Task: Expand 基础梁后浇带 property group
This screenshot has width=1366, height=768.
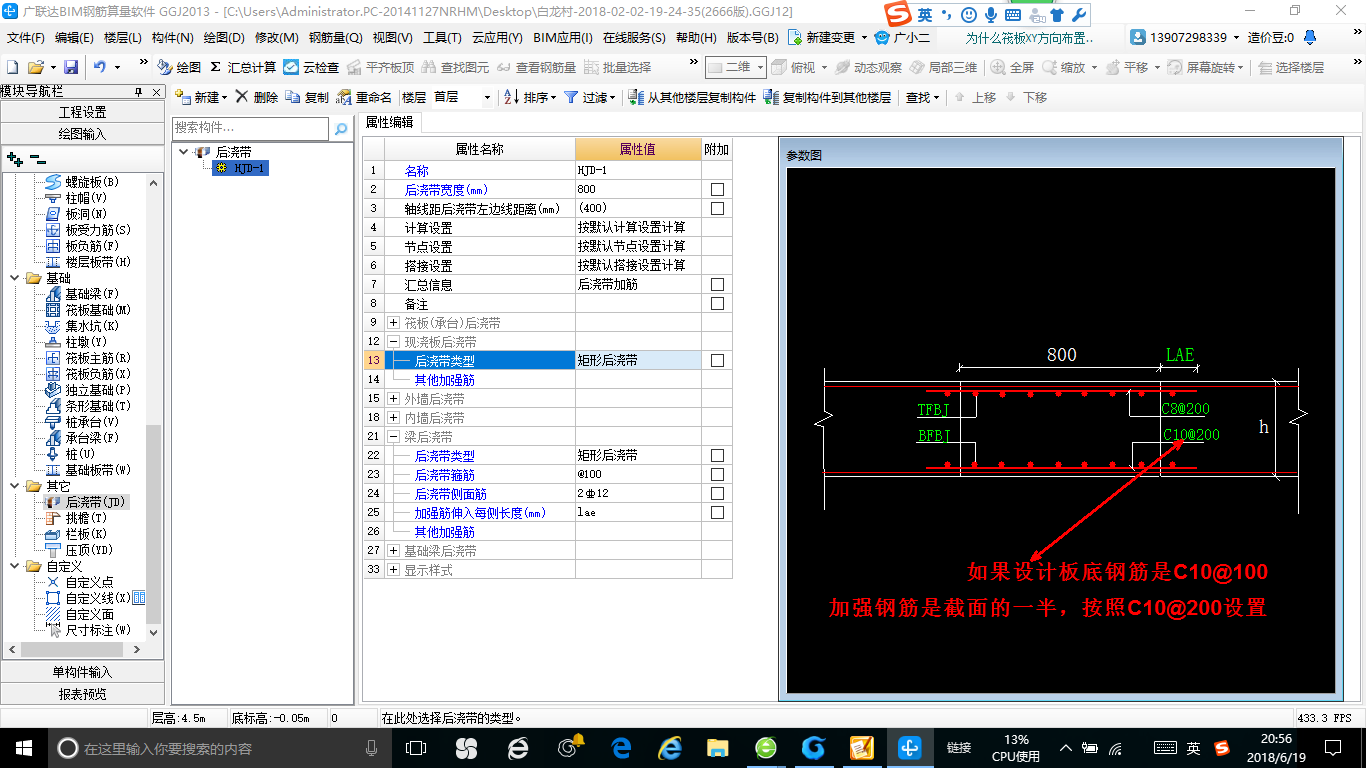Action: (394, 551)
